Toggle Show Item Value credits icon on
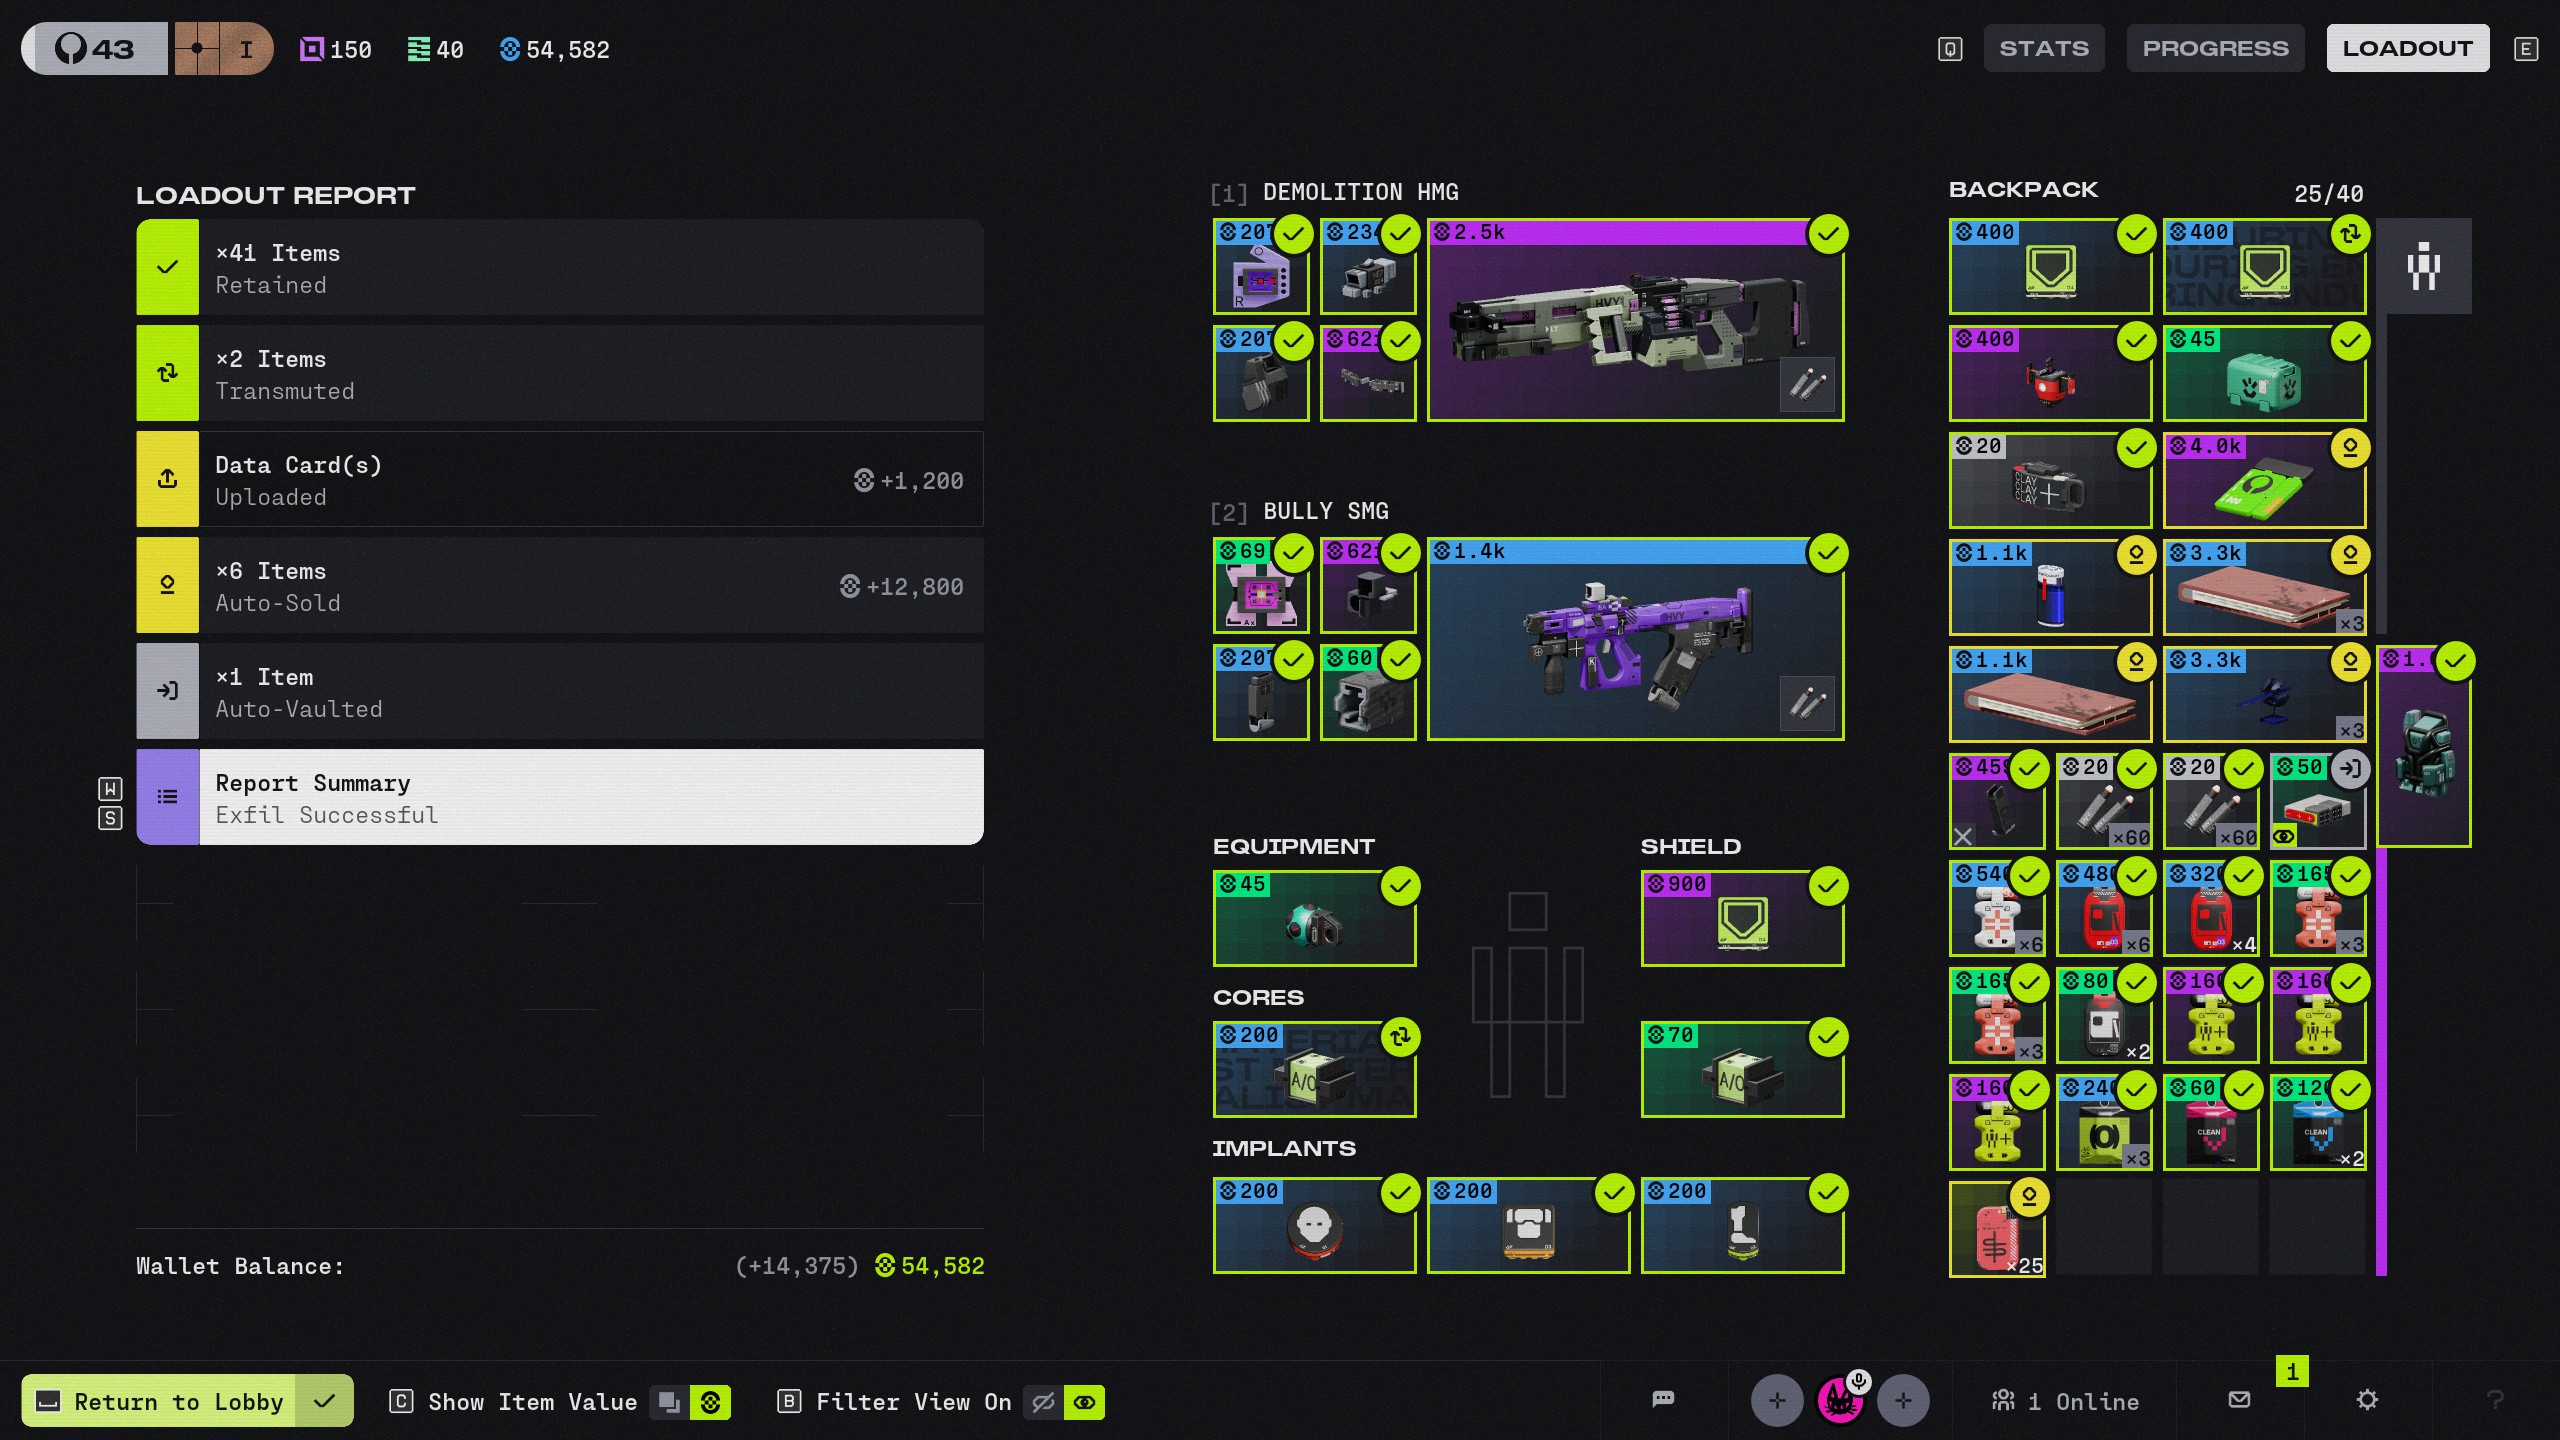 coord(711,1403)
